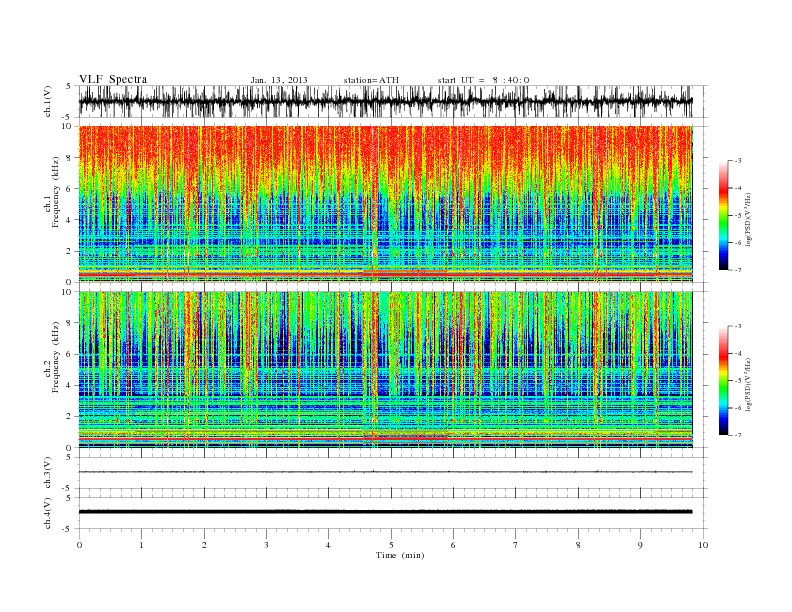Click the "ch.3(V)" axis label
The width and height of the screenshot is (792, 612).
pyautogui.click(x=48, y=473)
